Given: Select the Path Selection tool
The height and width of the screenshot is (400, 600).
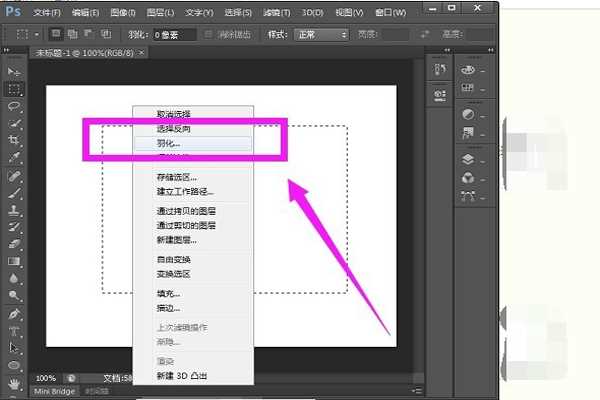Looking at the screenshot, I should click(x=14, y=348).
